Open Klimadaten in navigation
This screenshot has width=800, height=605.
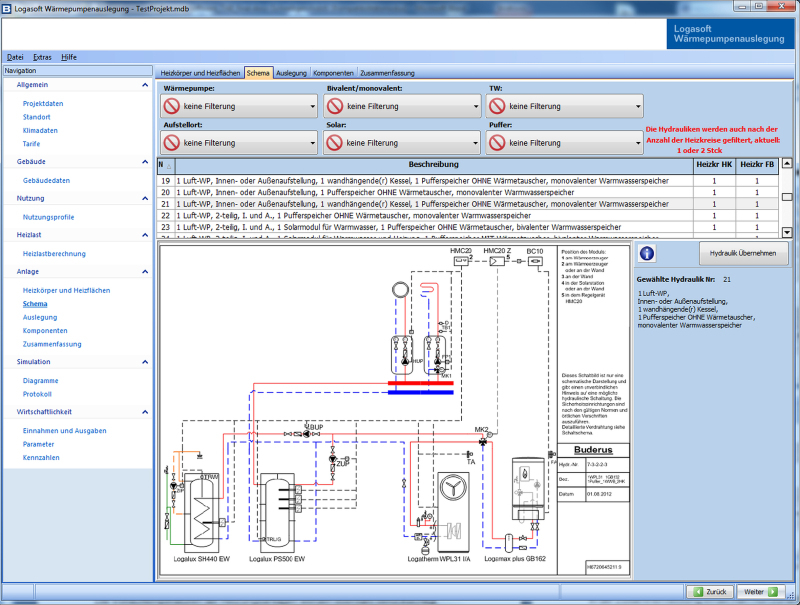[40, 131]
